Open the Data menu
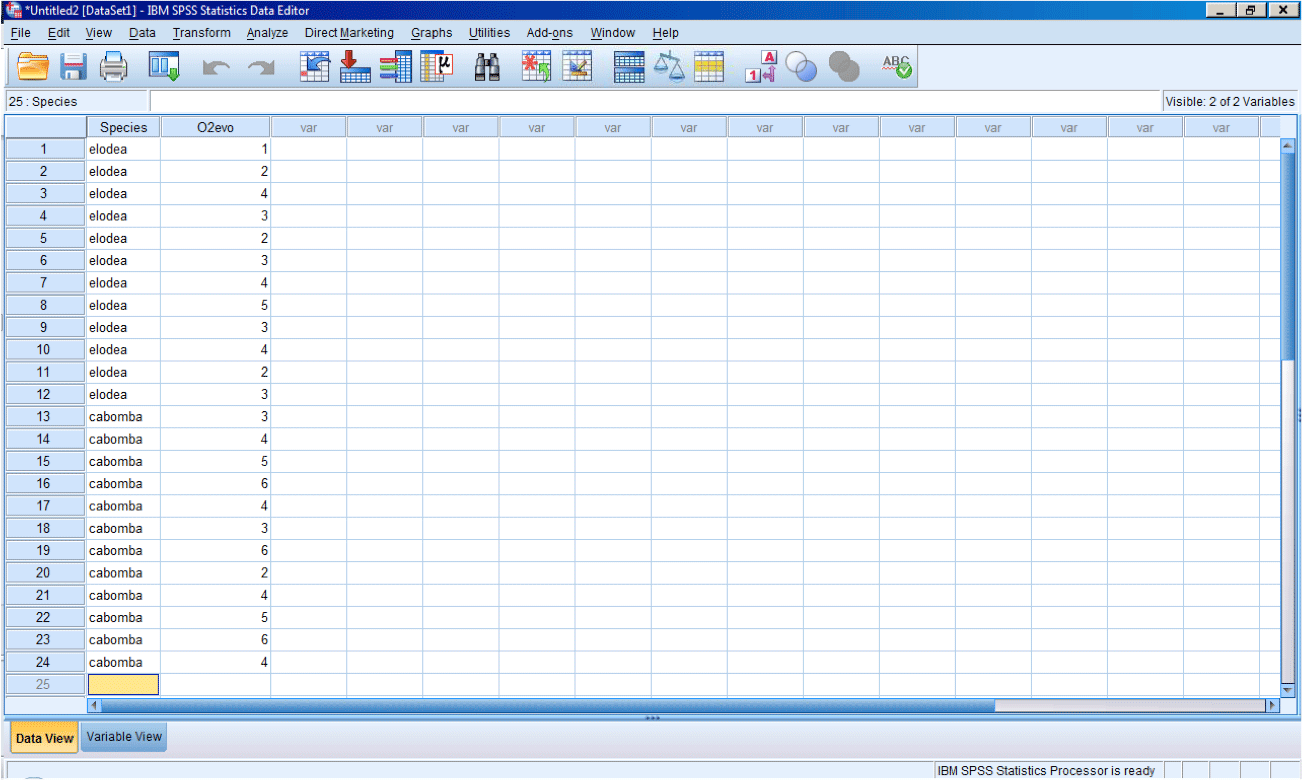 click(x=142, y=33)
